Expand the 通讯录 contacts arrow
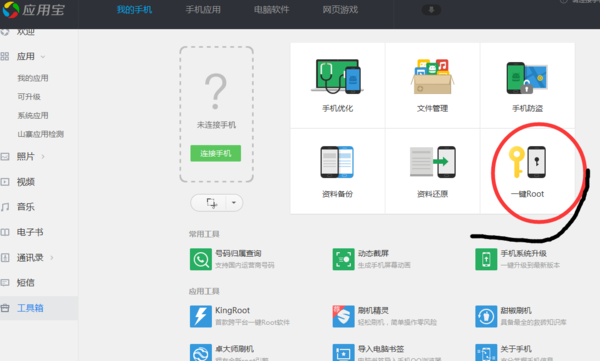Viewport: 600px width, 361px height. tap(52, 258)
